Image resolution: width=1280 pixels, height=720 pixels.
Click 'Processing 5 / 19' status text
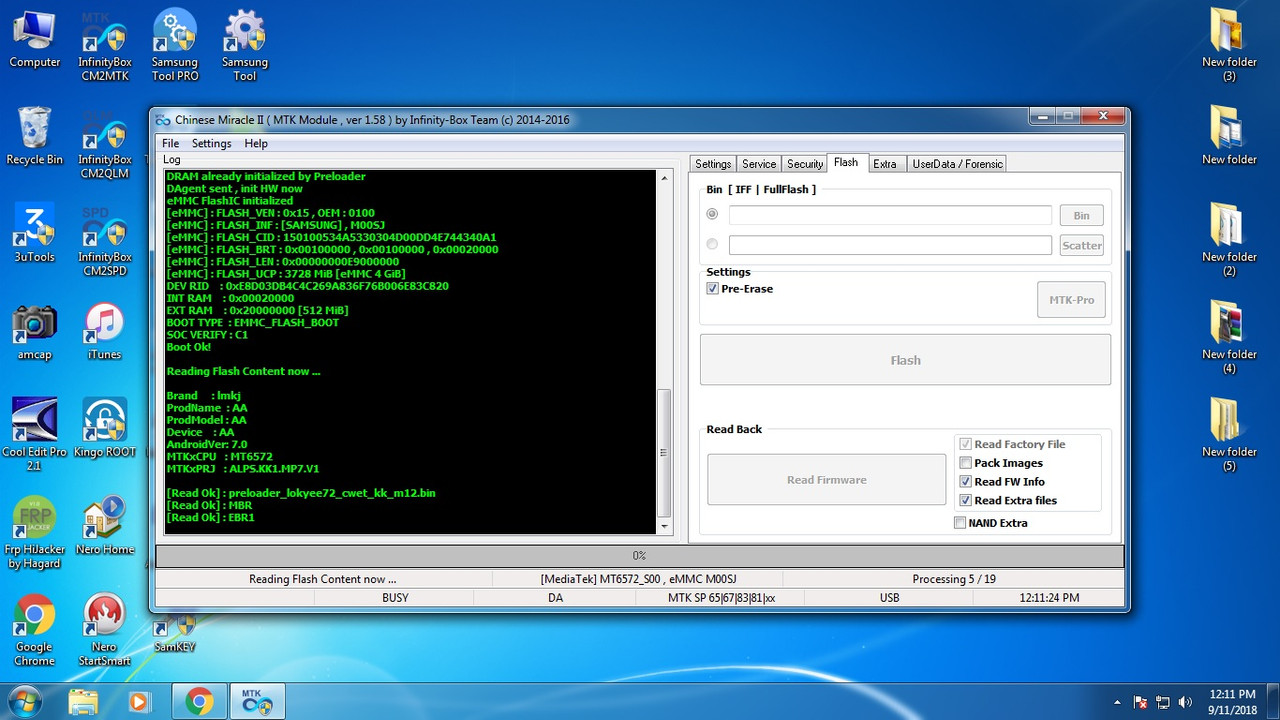tap(954, 579)
